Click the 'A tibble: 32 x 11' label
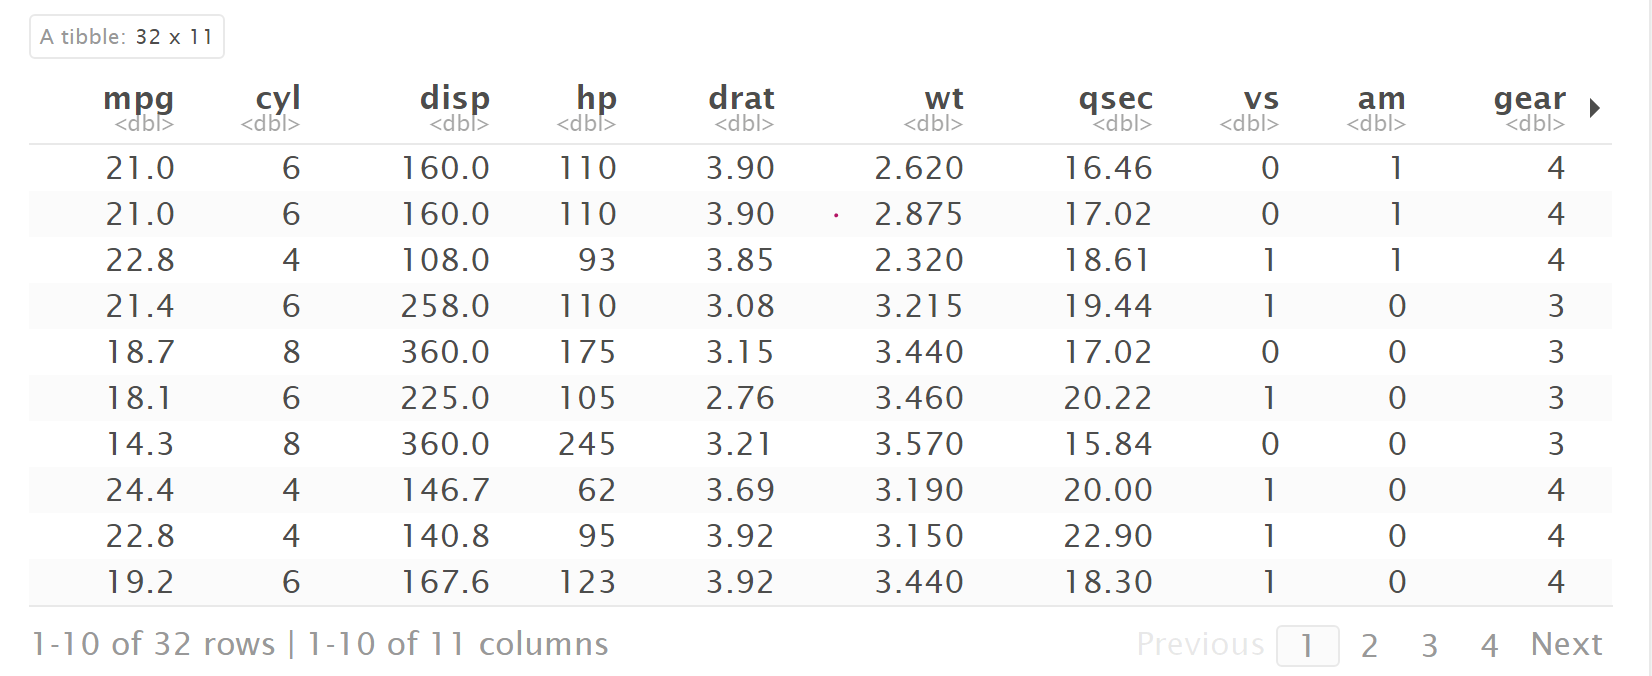 pyautogui.click(x=127, y=37)
